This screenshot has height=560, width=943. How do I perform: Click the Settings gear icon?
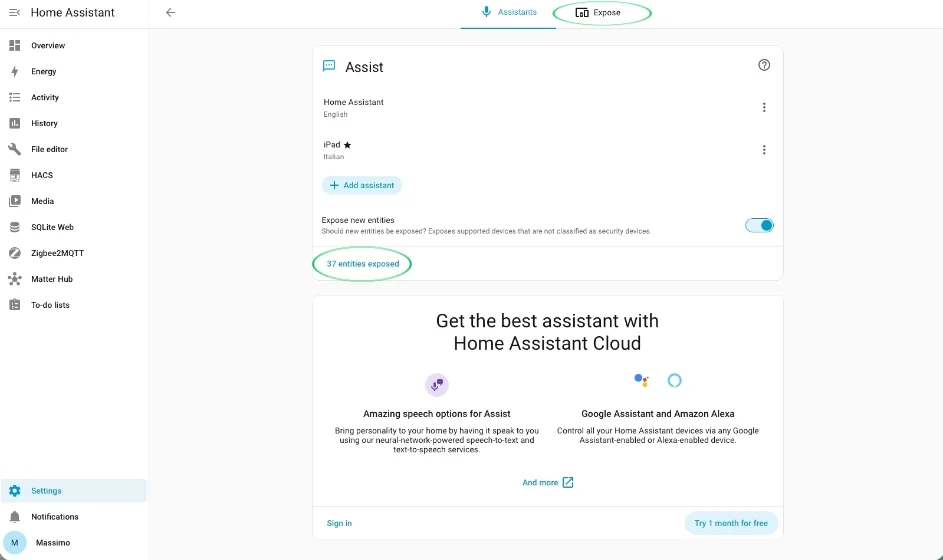click(x=14, y=490)
